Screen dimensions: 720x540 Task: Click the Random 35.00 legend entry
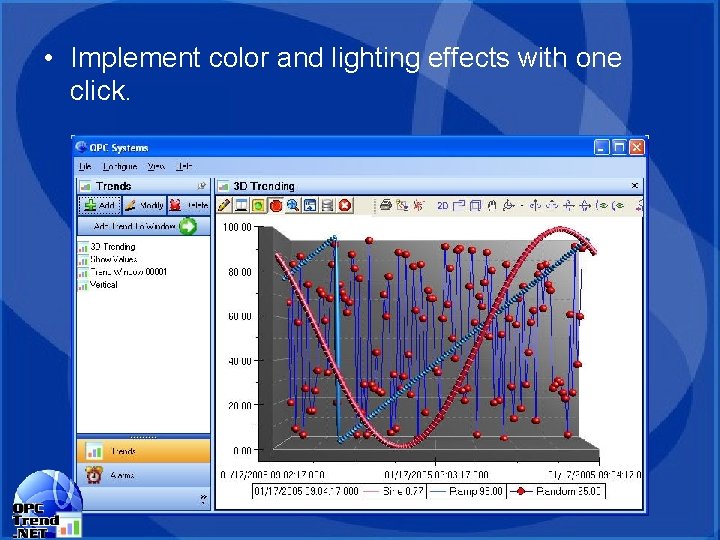click(x=556, y=491)
